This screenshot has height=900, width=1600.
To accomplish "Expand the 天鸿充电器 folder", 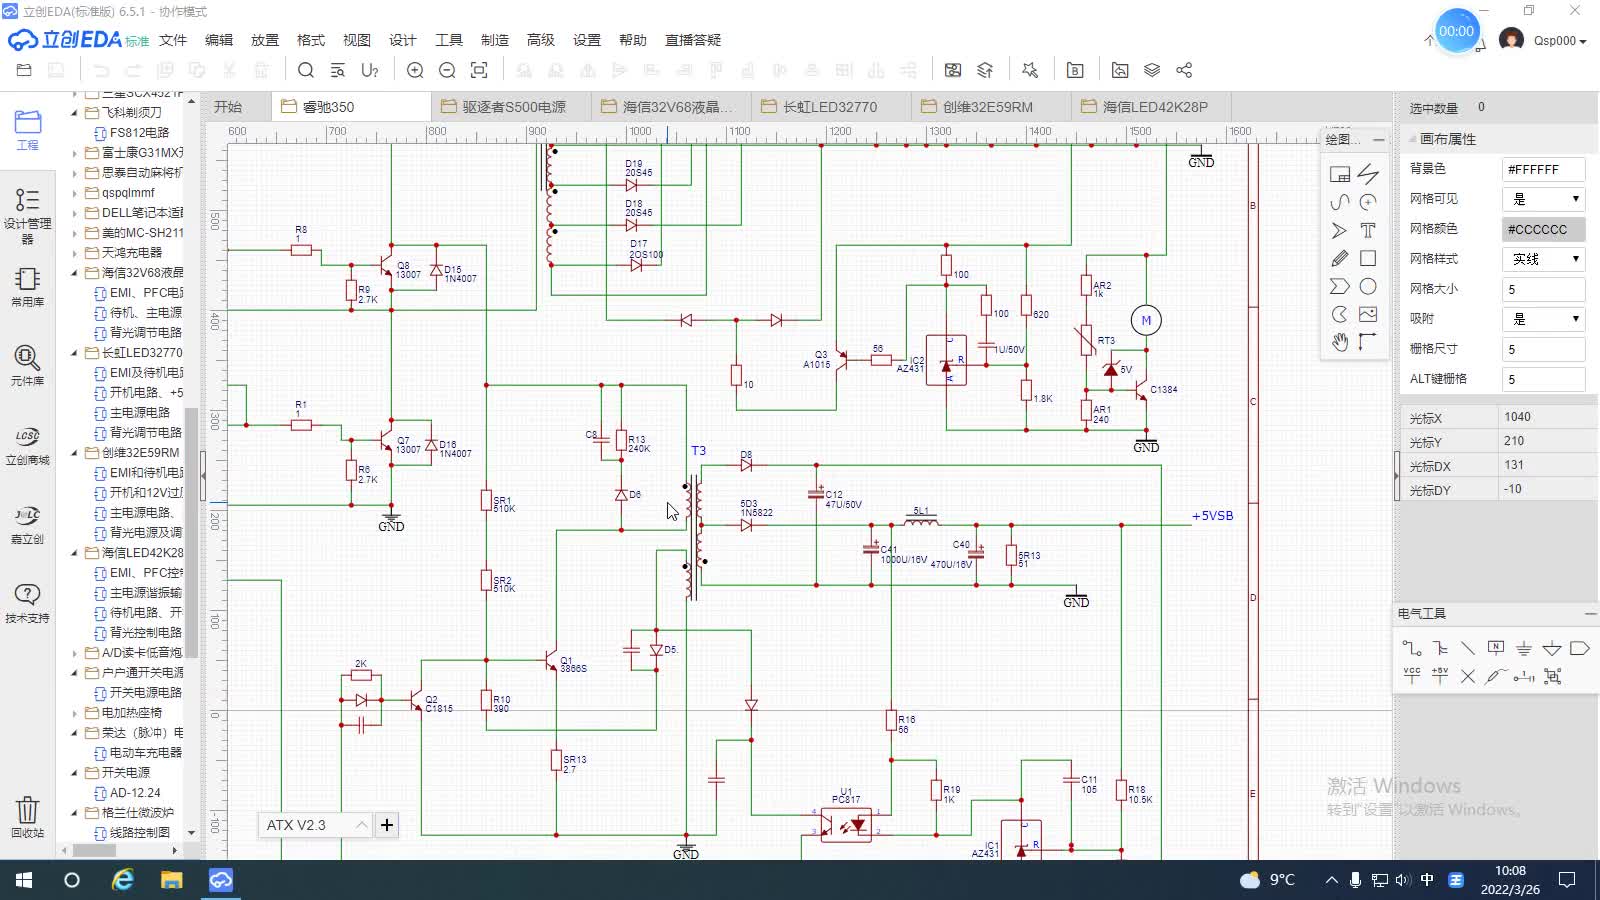I will pos(74,253).
